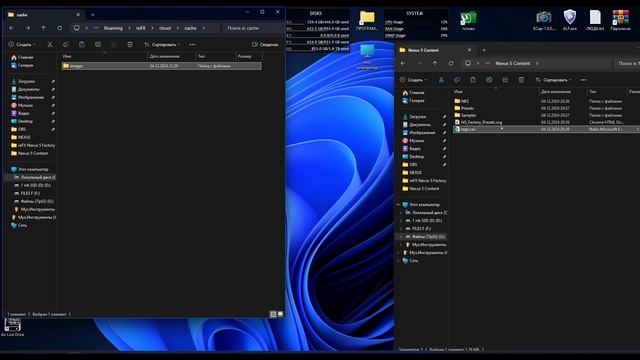This screenshot has width=640, height=360.
Task: Refresh the cache window
Action: [60, 28]
